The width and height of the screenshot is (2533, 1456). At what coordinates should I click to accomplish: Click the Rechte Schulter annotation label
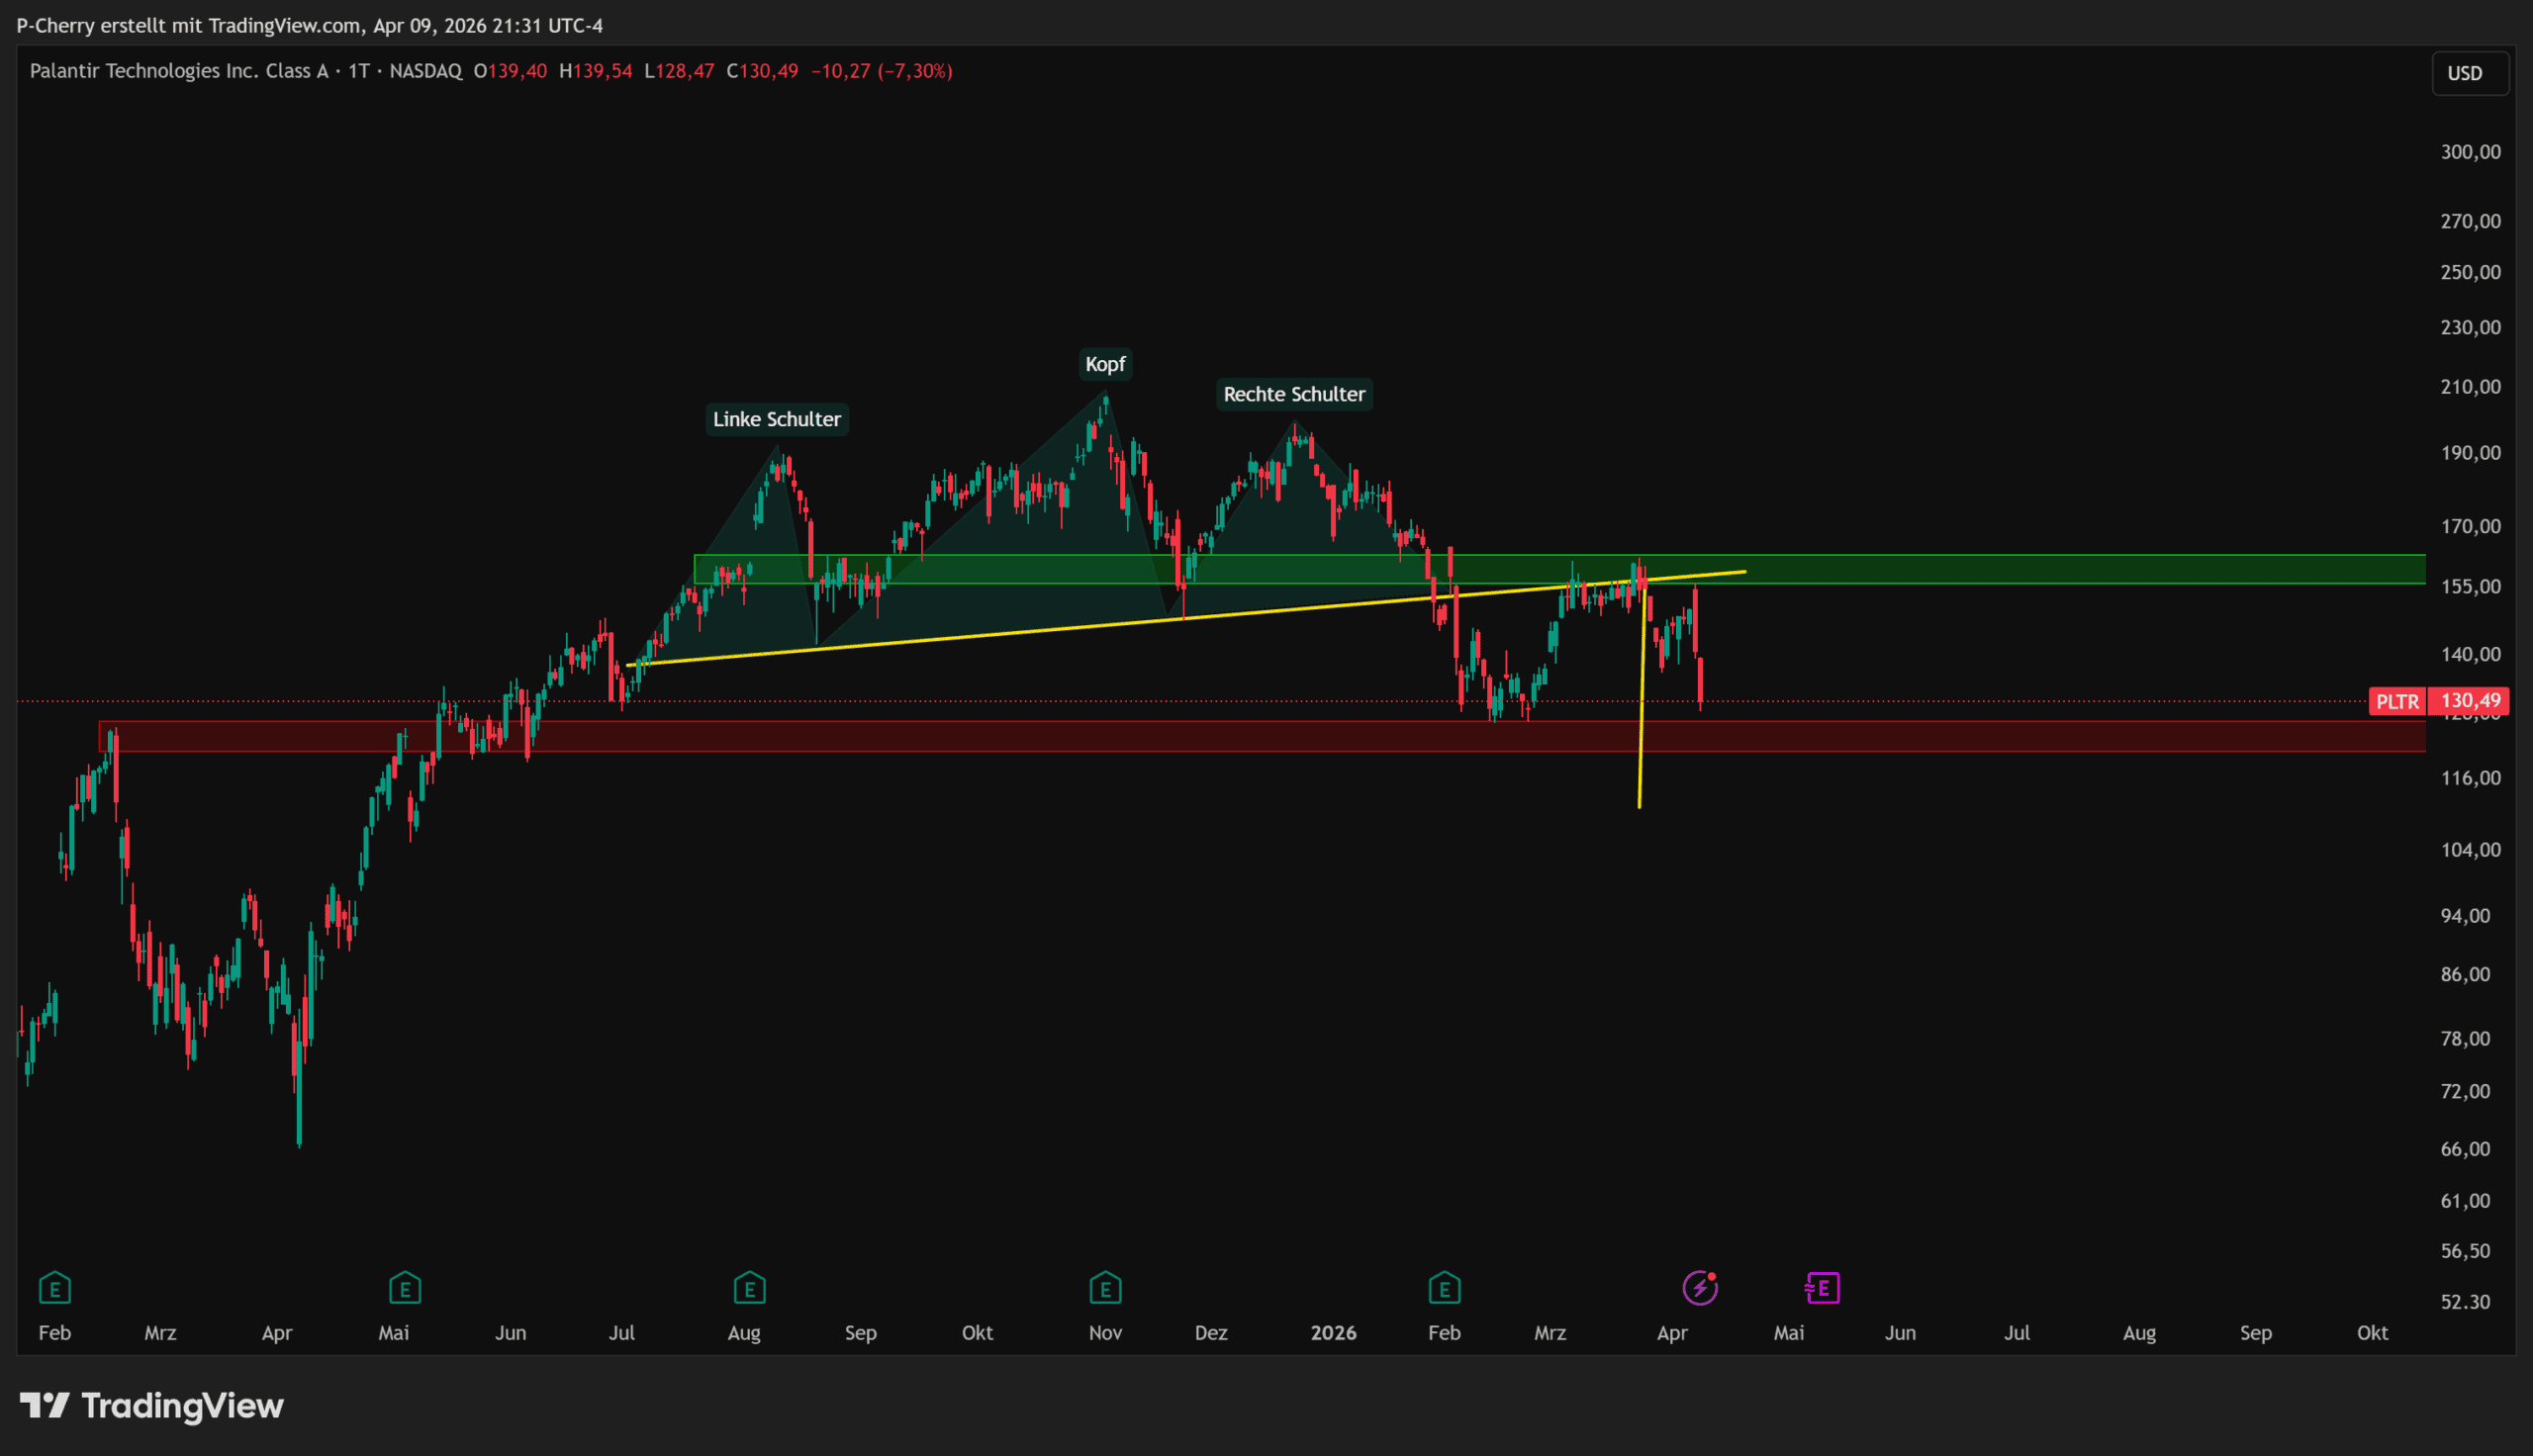[1293, 394]
